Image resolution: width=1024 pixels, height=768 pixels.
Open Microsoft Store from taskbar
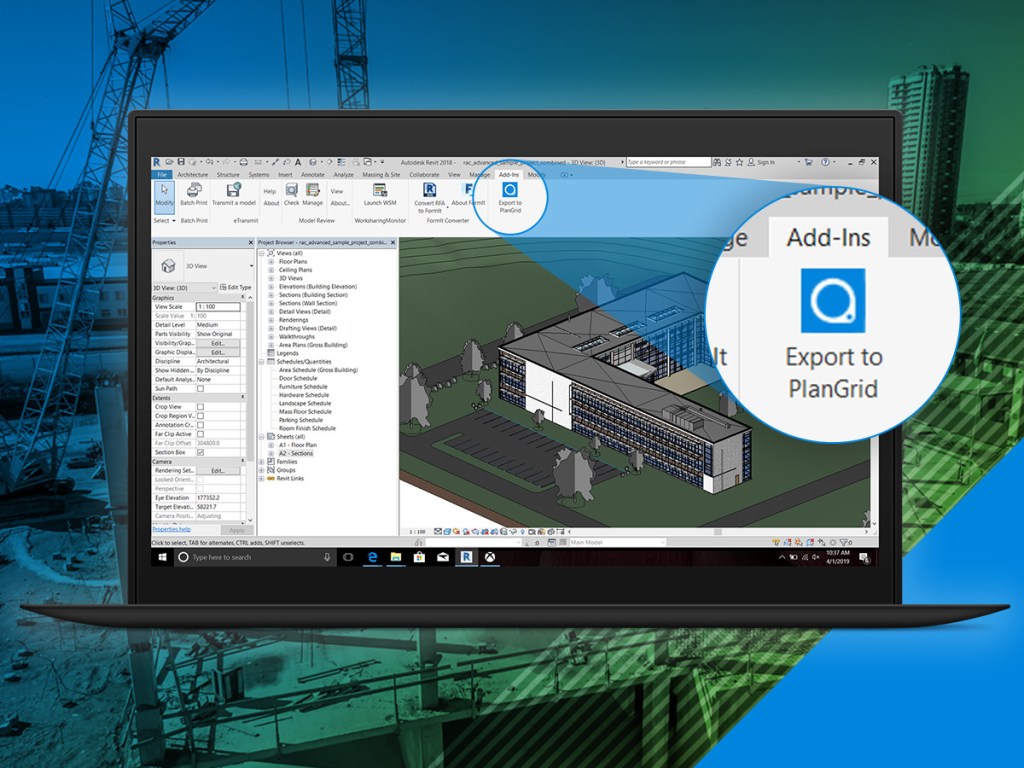[x=419, y=557]
